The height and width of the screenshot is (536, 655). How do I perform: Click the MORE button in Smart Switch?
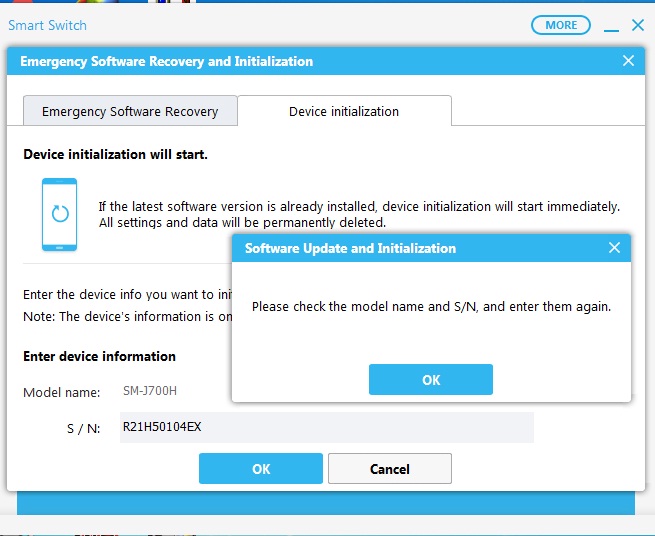[x=561, y=25]
